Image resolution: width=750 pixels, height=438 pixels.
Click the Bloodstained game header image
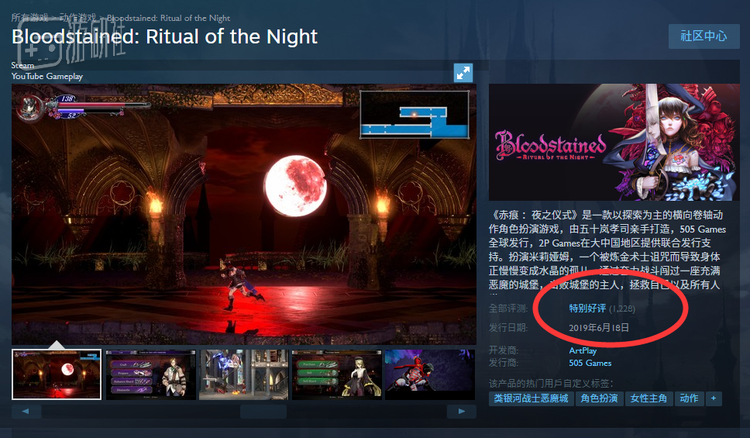pos(614,142)
